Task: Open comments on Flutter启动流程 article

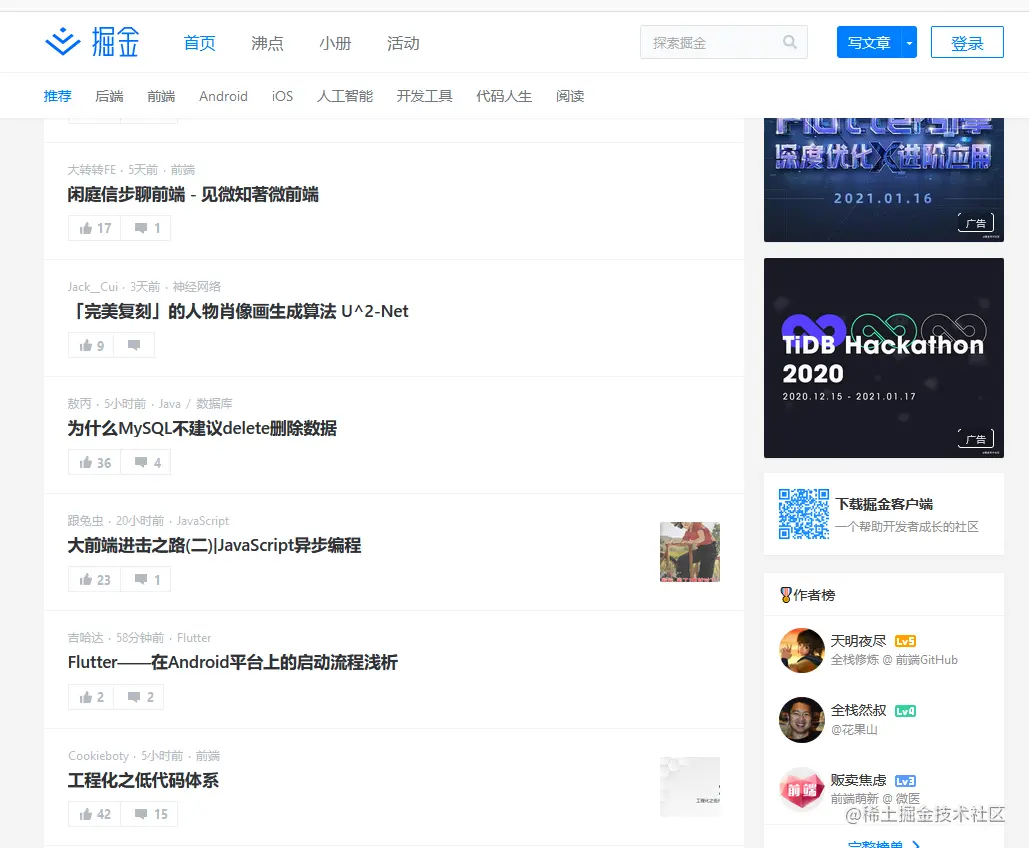Action: (x=138, y=696)
